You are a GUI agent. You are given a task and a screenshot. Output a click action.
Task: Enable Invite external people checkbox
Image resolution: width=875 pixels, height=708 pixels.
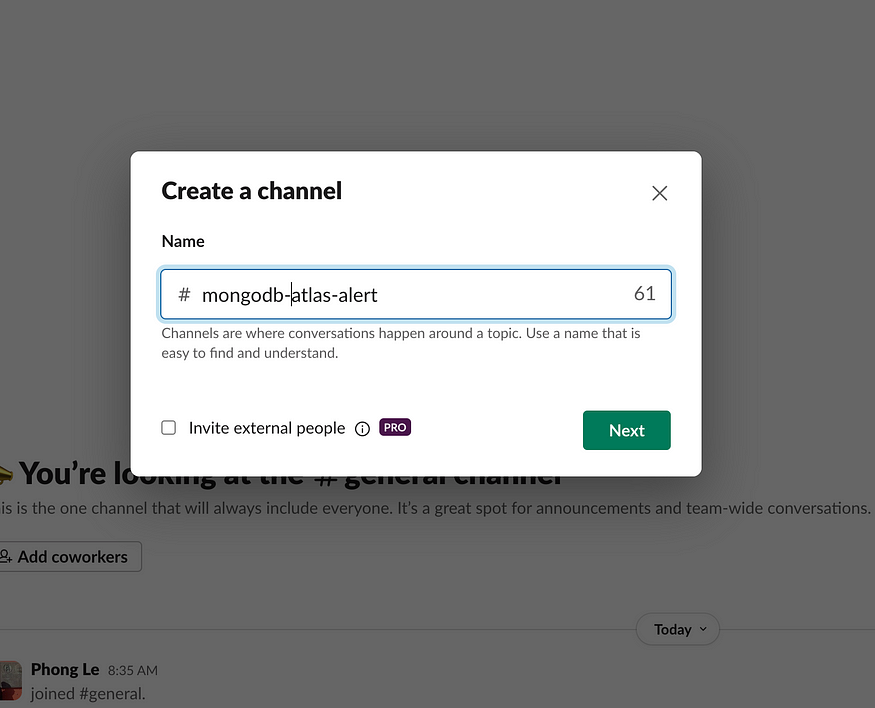169,428
